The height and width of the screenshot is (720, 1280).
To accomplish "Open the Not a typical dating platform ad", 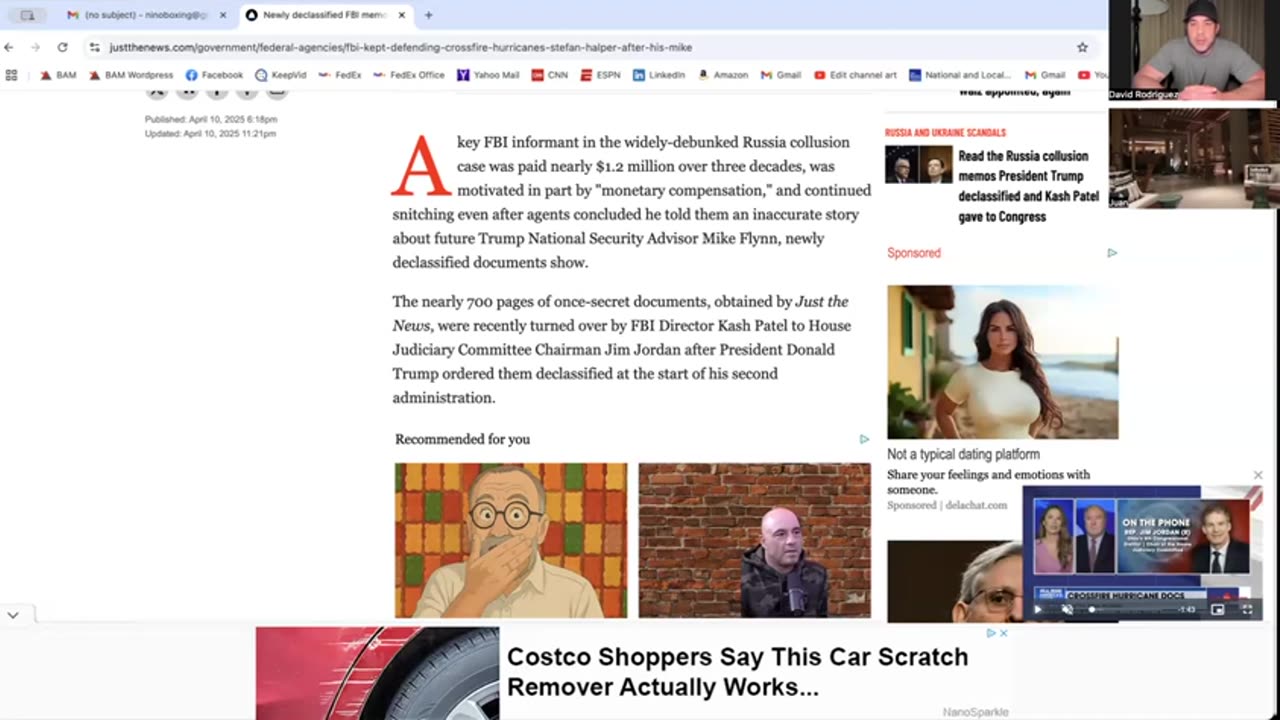I will 963,454.
